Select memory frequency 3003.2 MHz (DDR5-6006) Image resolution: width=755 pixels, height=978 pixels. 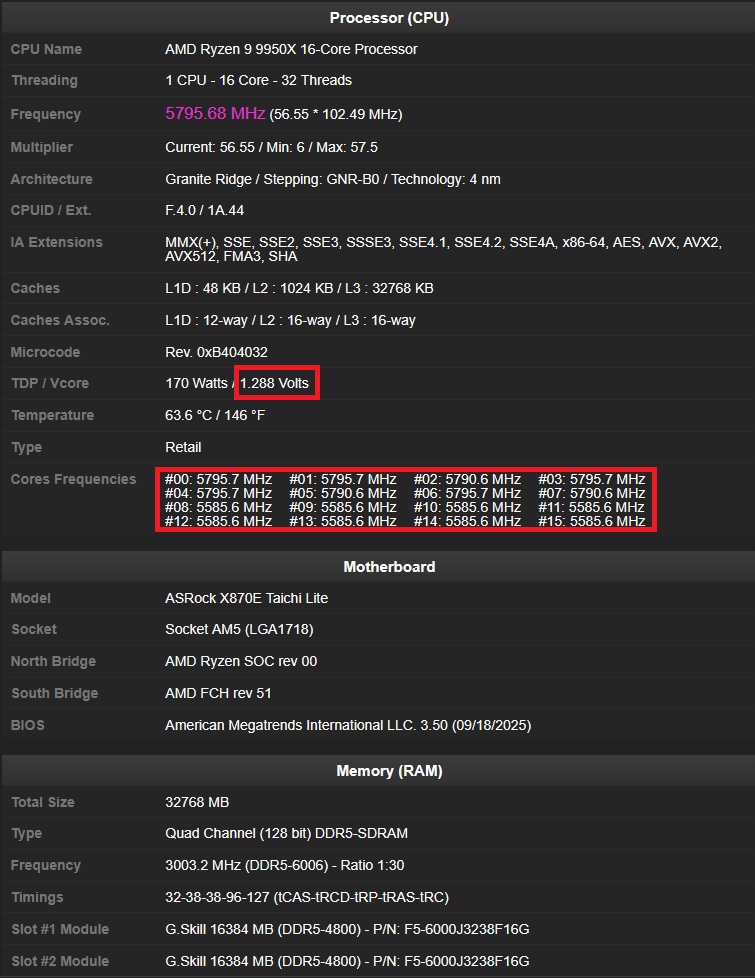[285, 866]
